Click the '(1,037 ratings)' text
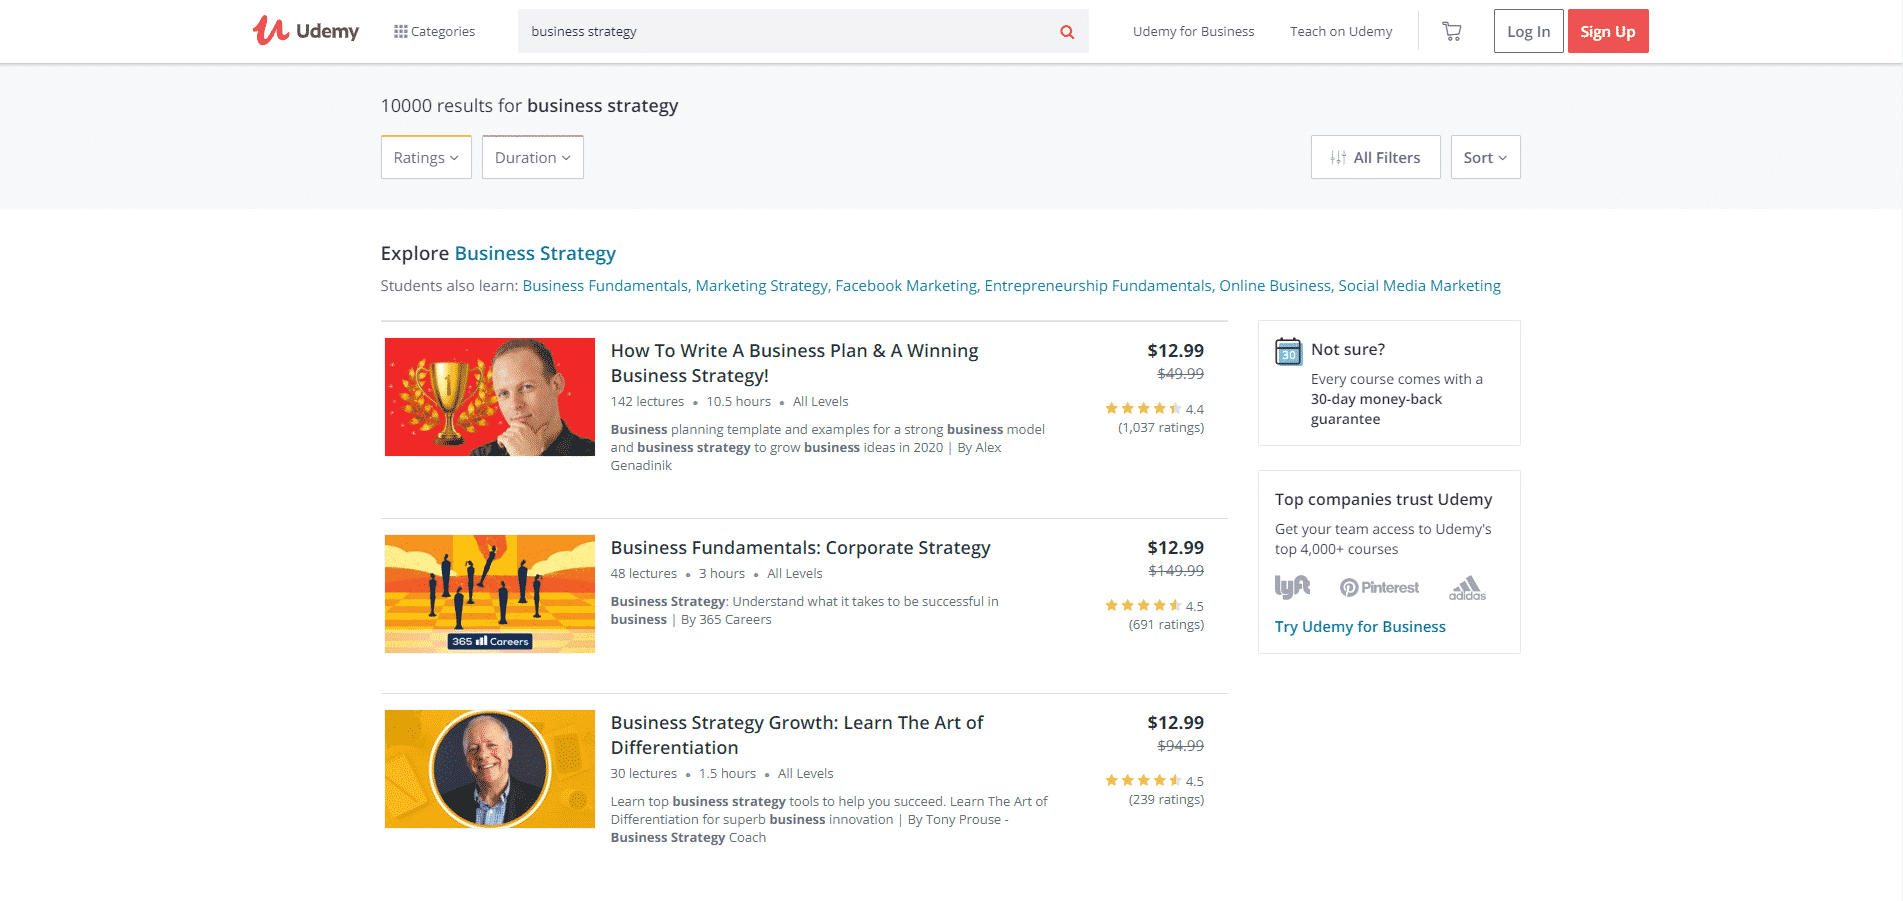1903x901 pixels. [x=1161, y=428]
